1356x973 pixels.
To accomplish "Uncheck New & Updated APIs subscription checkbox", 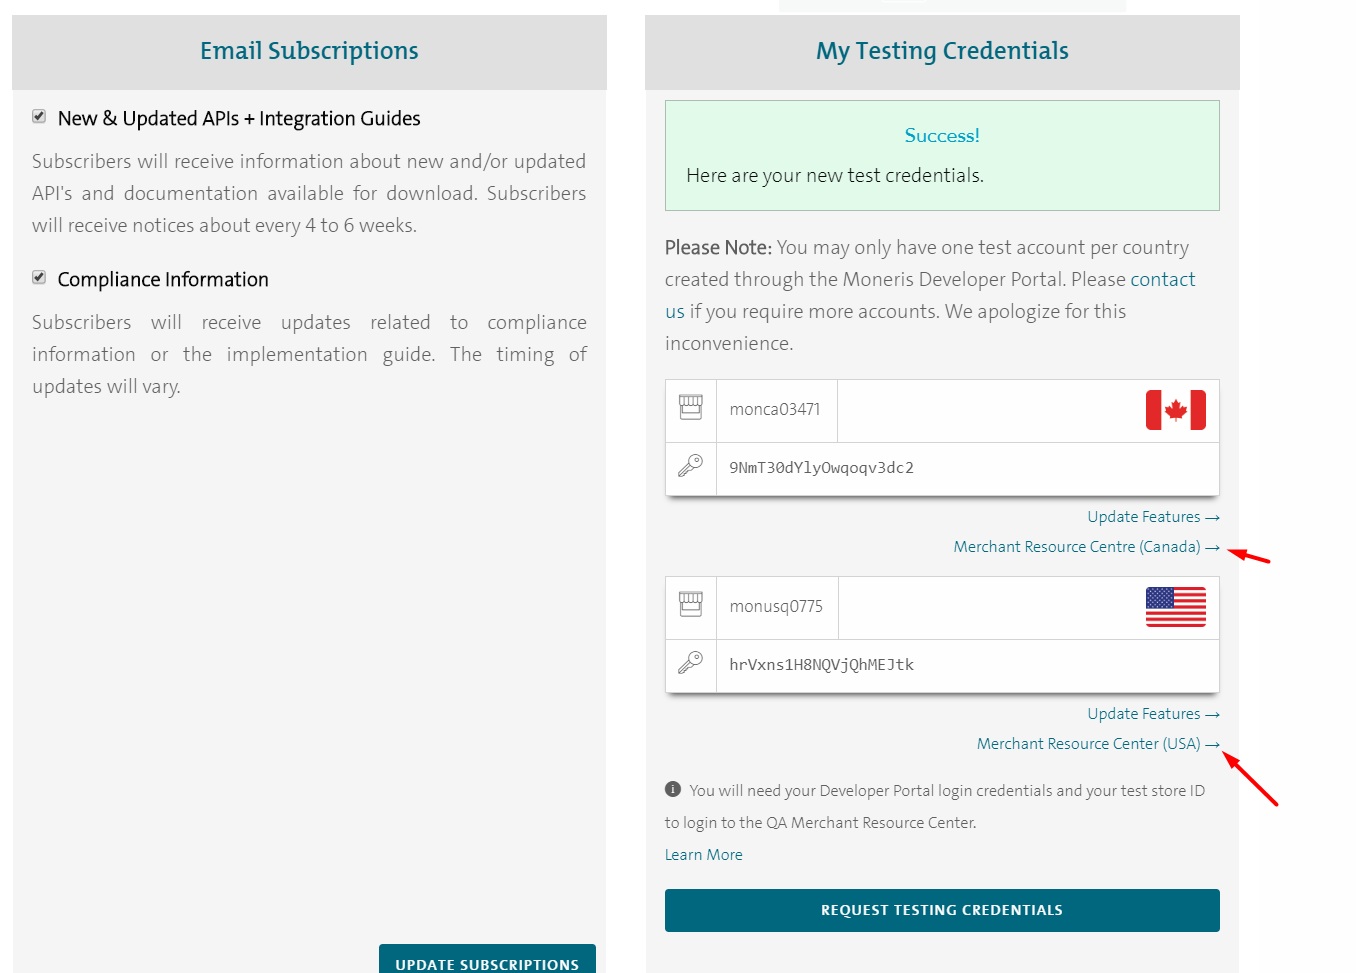I will pos(39,116).
